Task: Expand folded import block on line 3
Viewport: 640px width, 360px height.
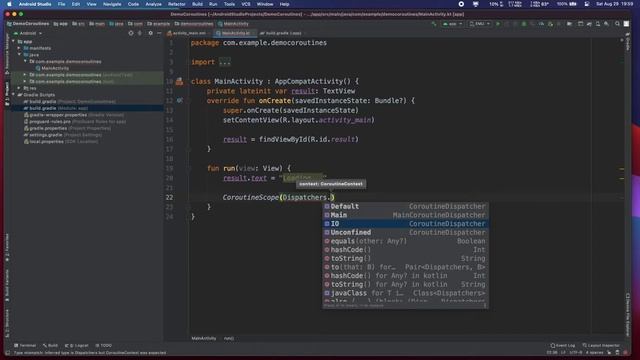Action: 224,62
